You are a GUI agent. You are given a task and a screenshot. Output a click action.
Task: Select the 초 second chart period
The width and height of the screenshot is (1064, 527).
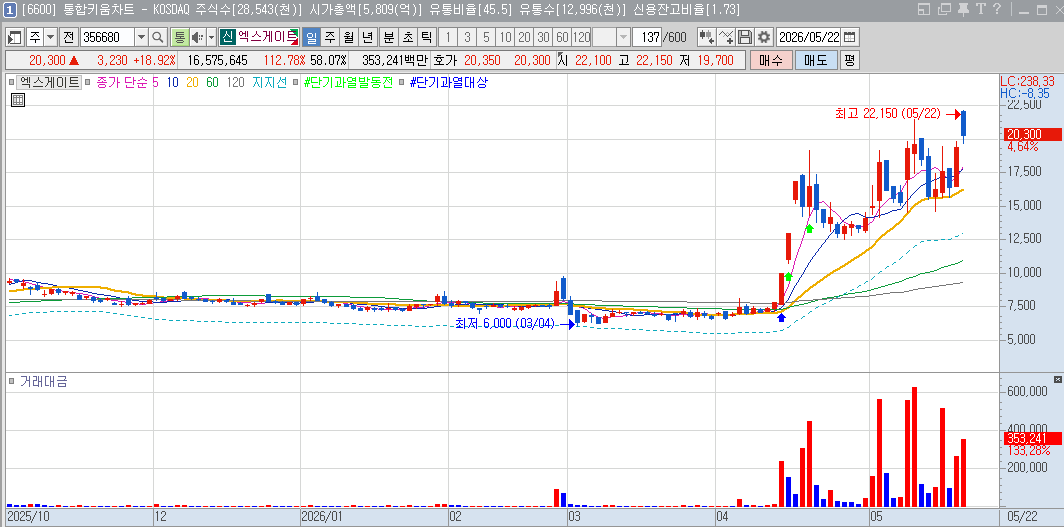pyautogui.click(x=408, y=37)
